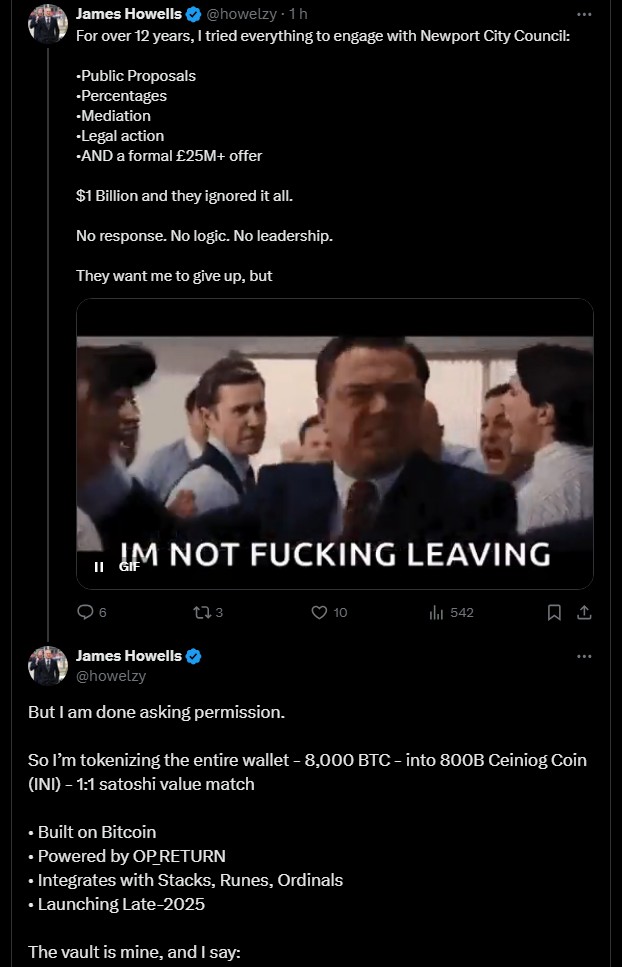Open reply icon showing 6 comments
Screen dimensions: 622x967
coord(85,612)
